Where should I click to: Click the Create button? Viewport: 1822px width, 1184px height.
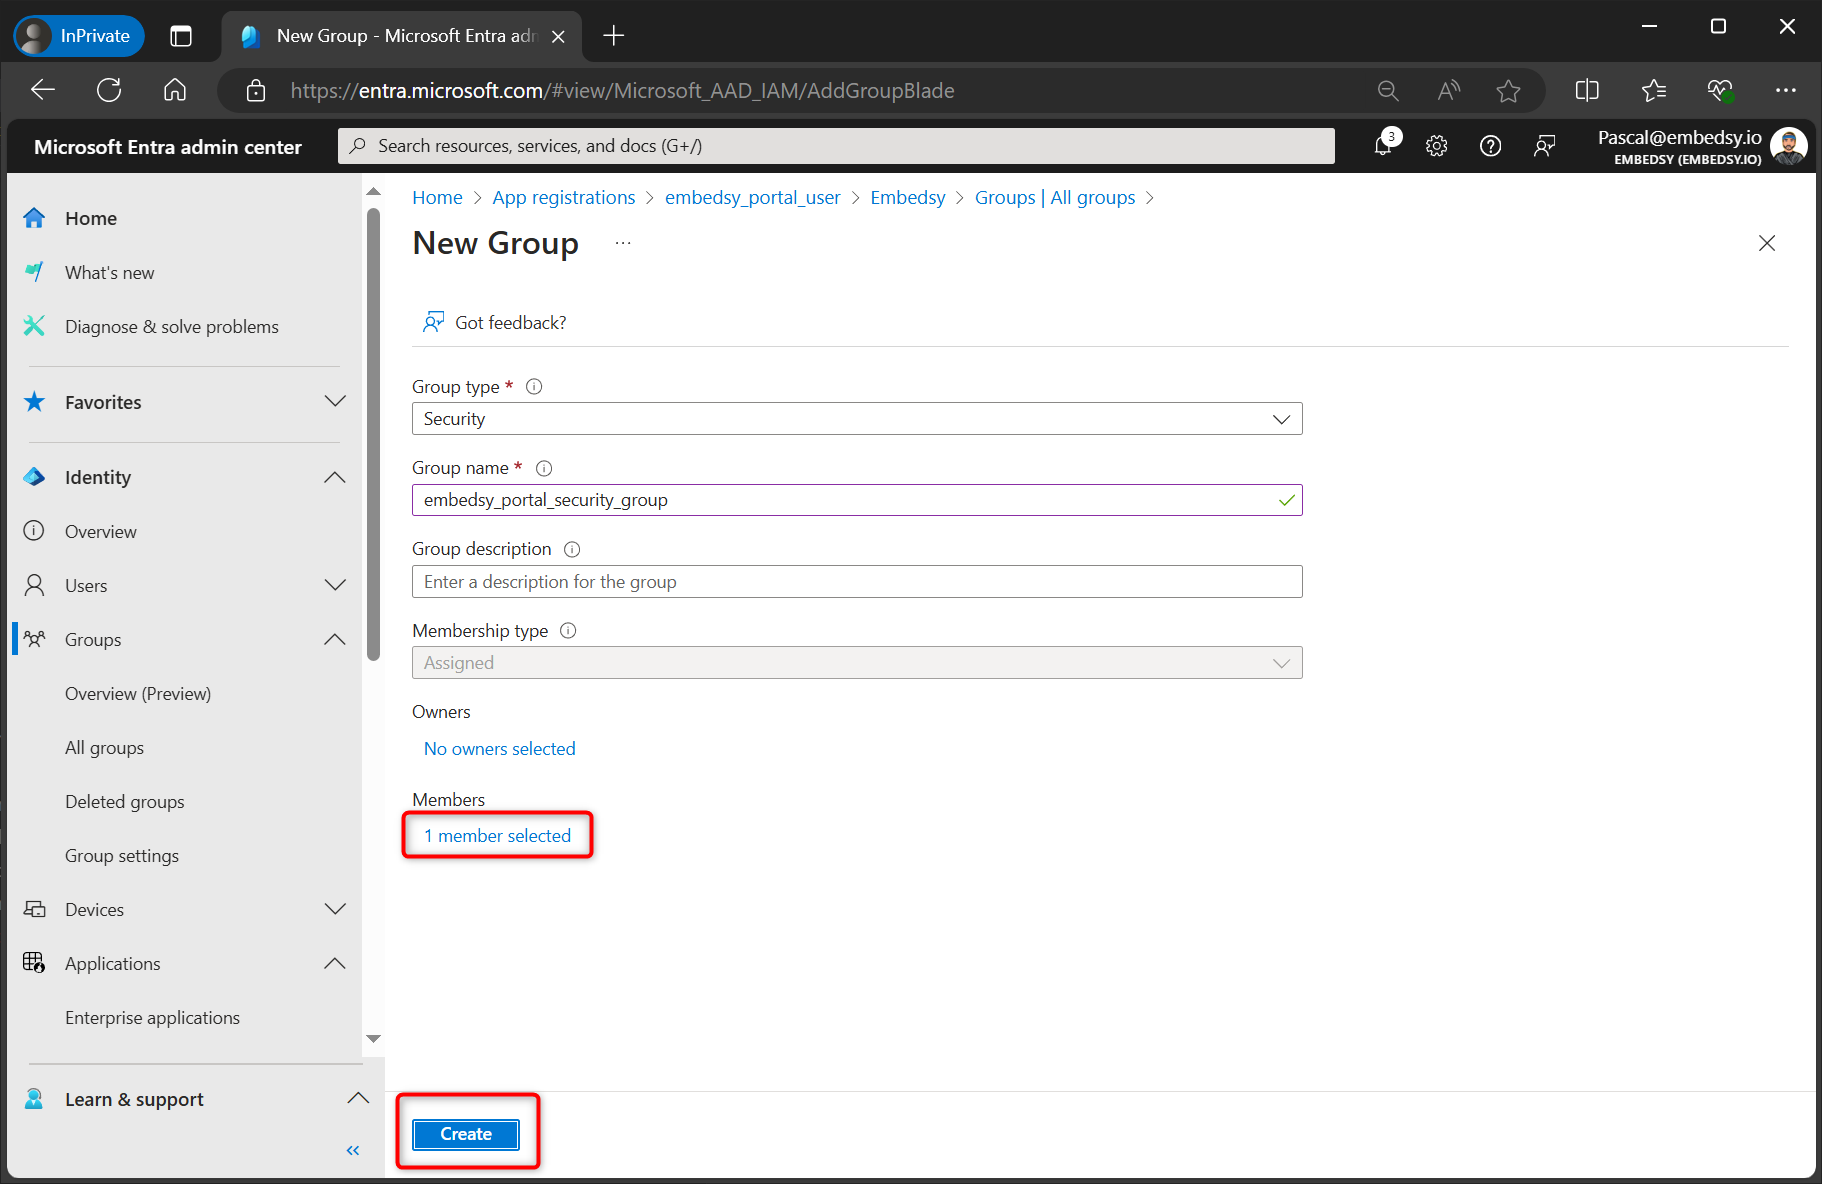[x=465, y=1134]
